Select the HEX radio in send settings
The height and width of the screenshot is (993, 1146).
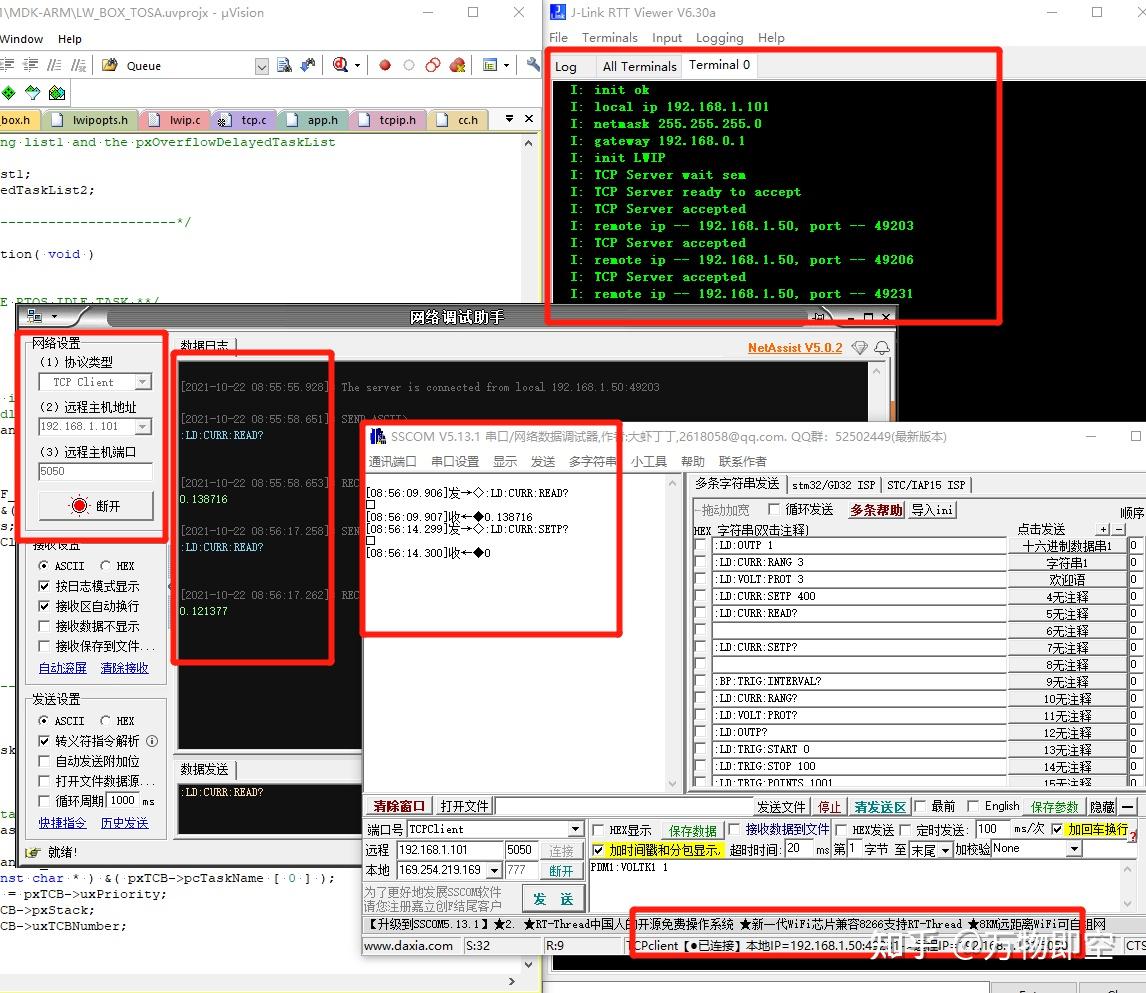click(105, 720)
